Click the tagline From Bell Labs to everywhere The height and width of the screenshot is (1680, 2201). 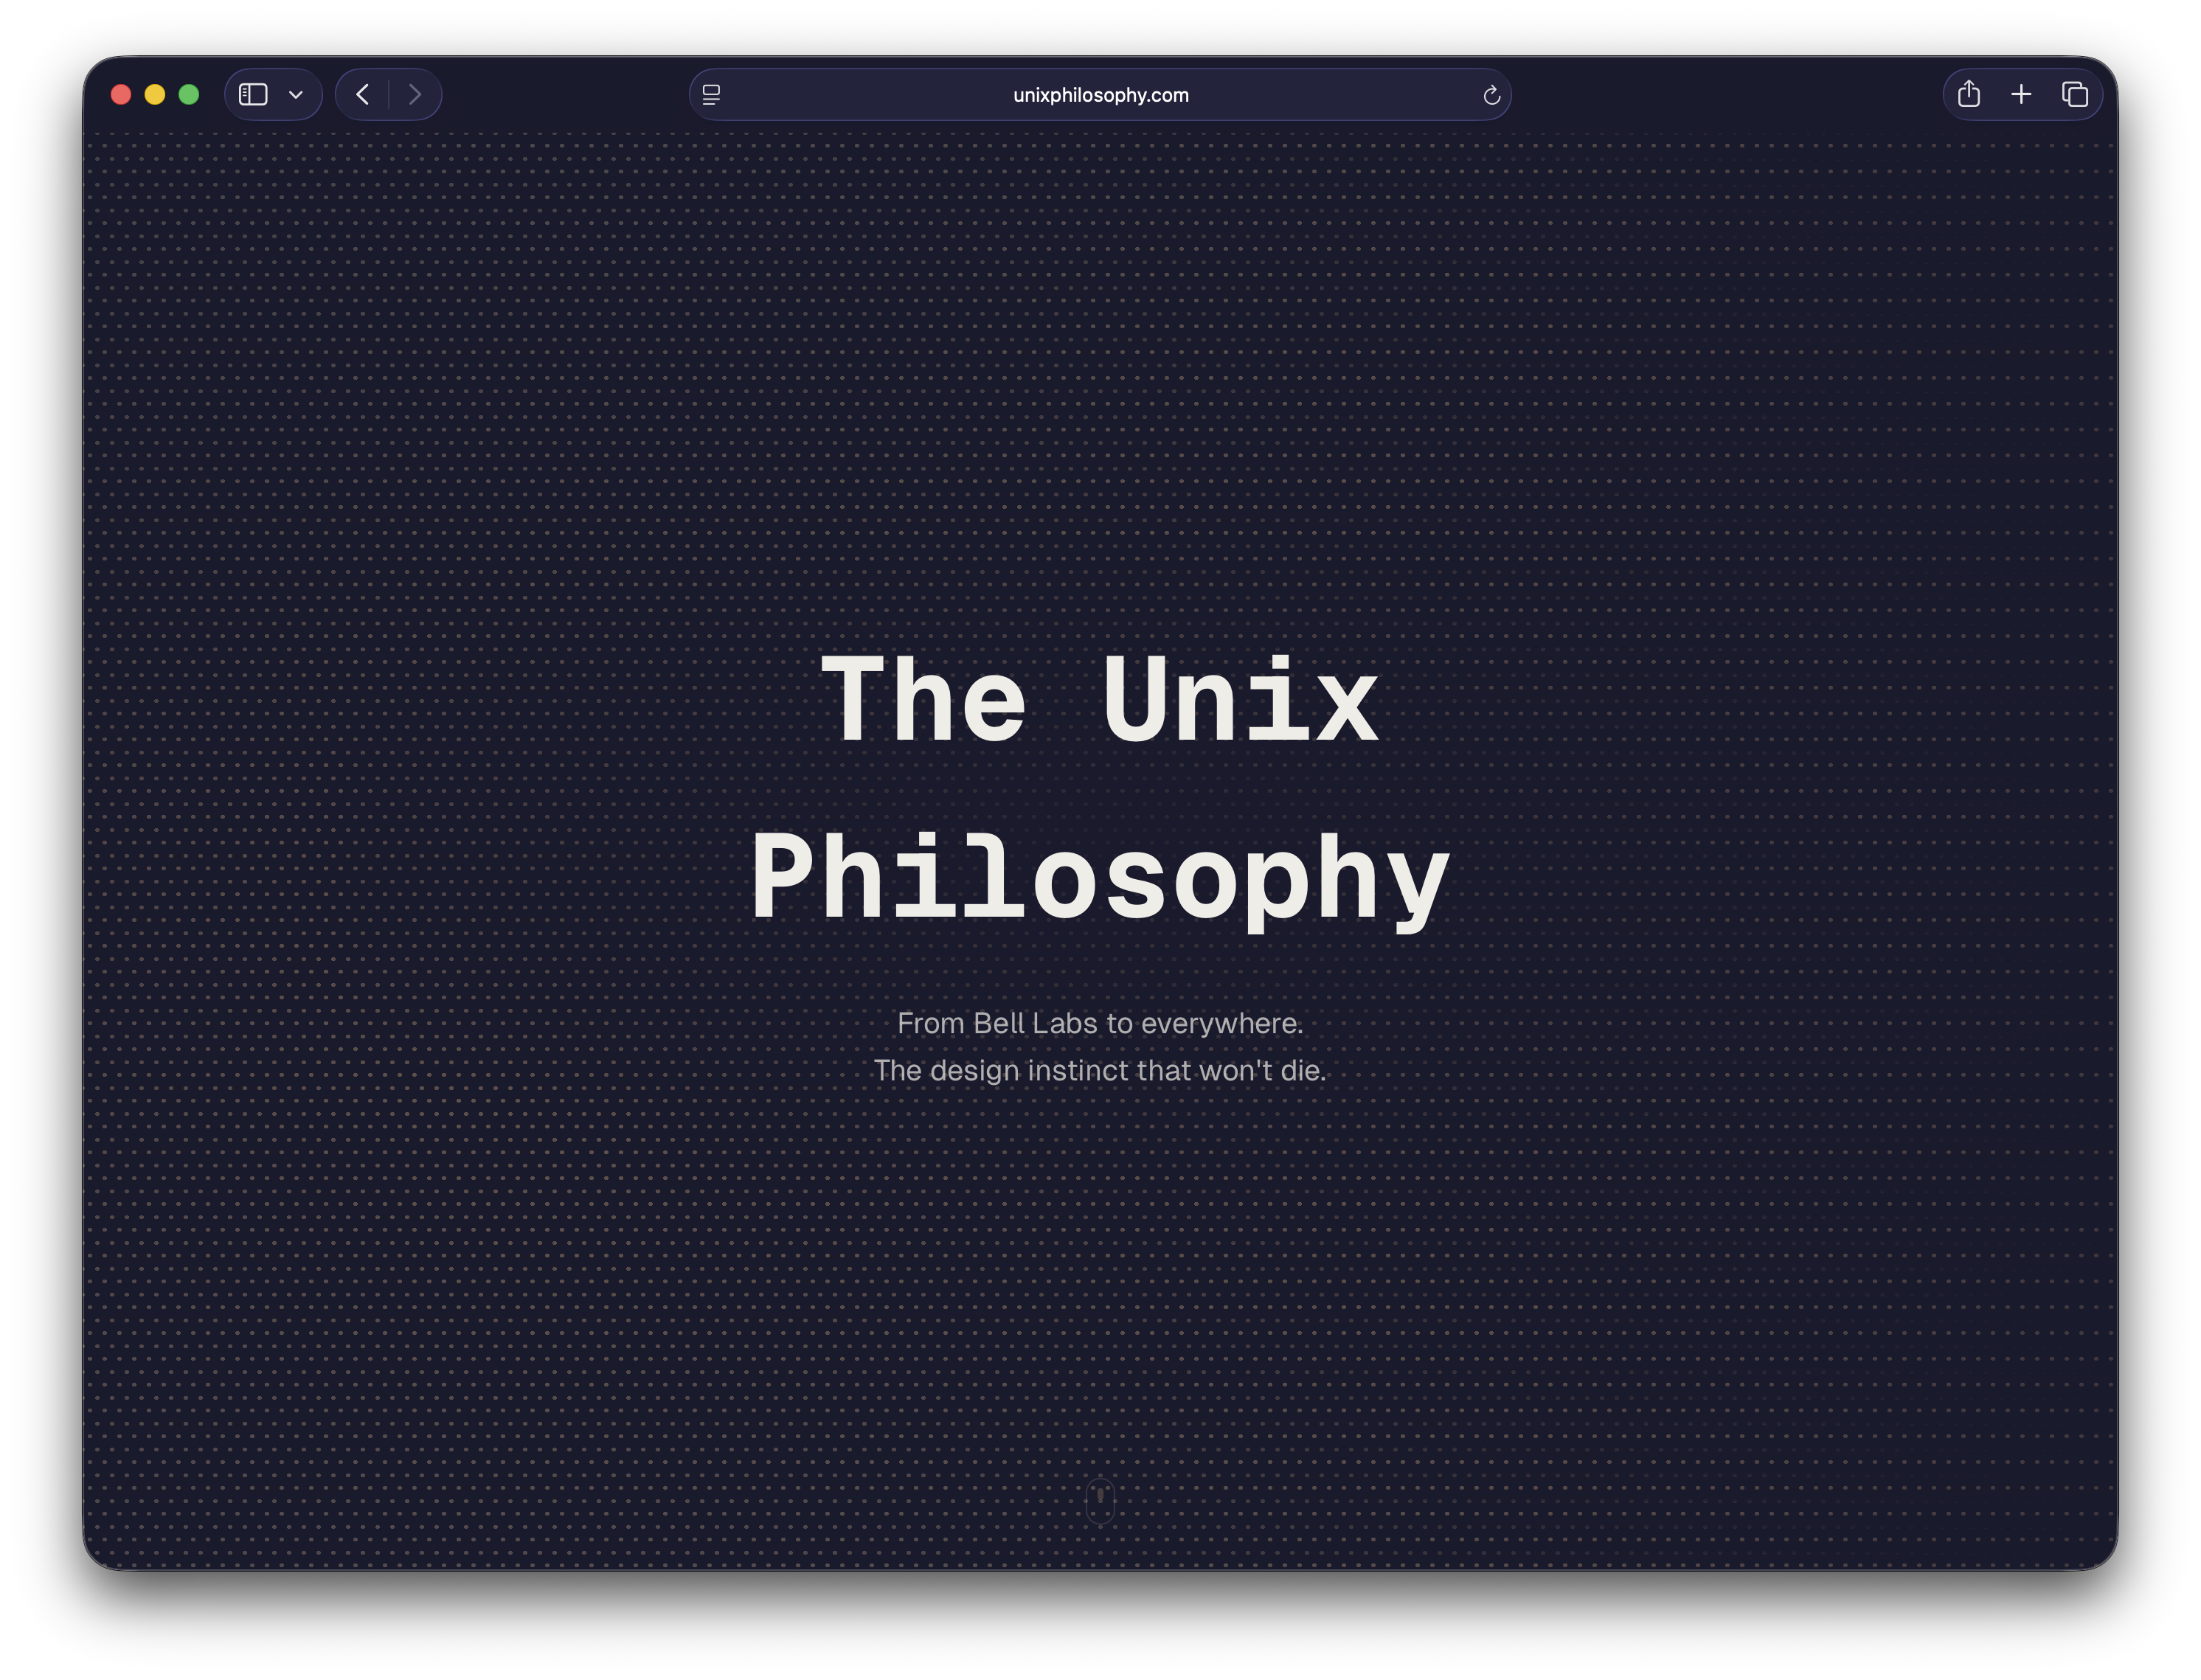click(1100, 1023)
